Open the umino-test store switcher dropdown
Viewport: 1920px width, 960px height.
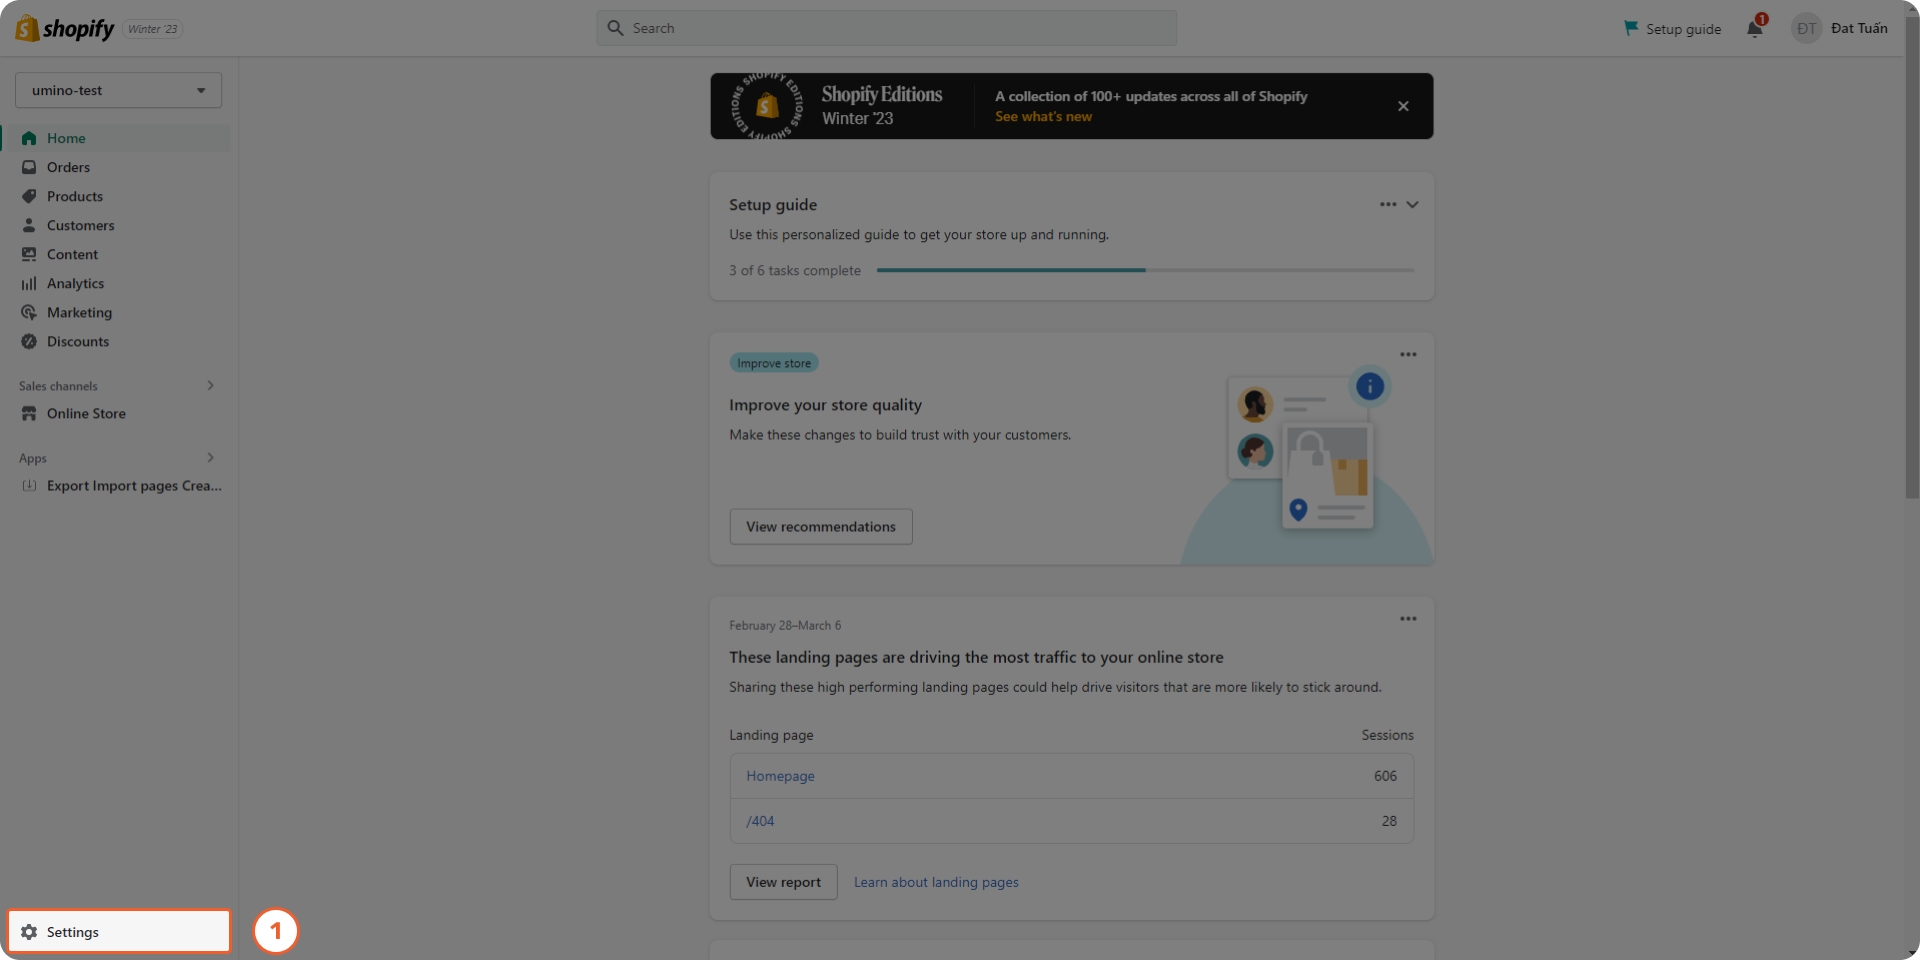click(x=118, y=90)
